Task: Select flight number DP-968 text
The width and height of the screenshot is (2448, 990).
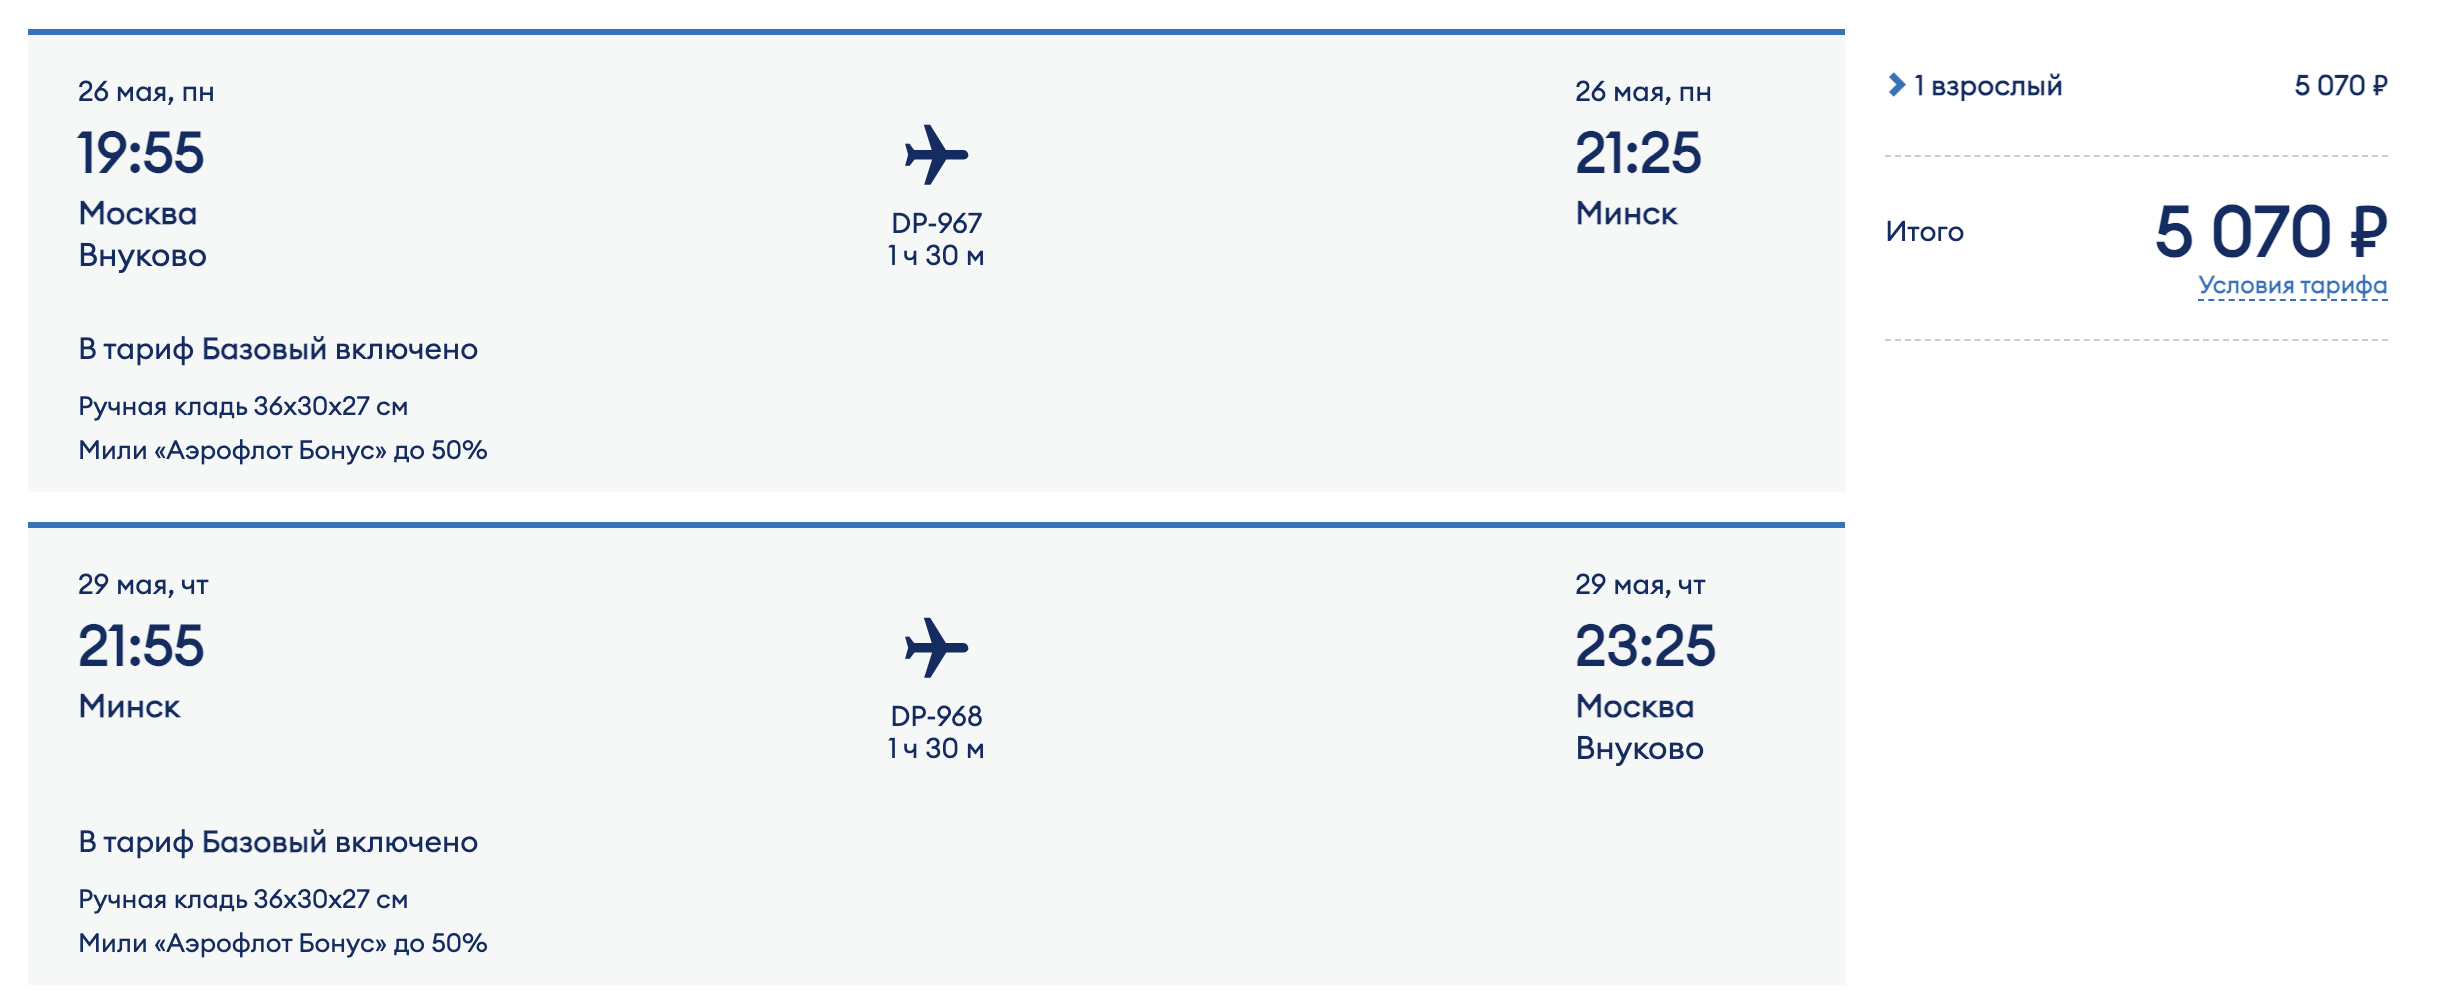Action: tap(936, 716)
